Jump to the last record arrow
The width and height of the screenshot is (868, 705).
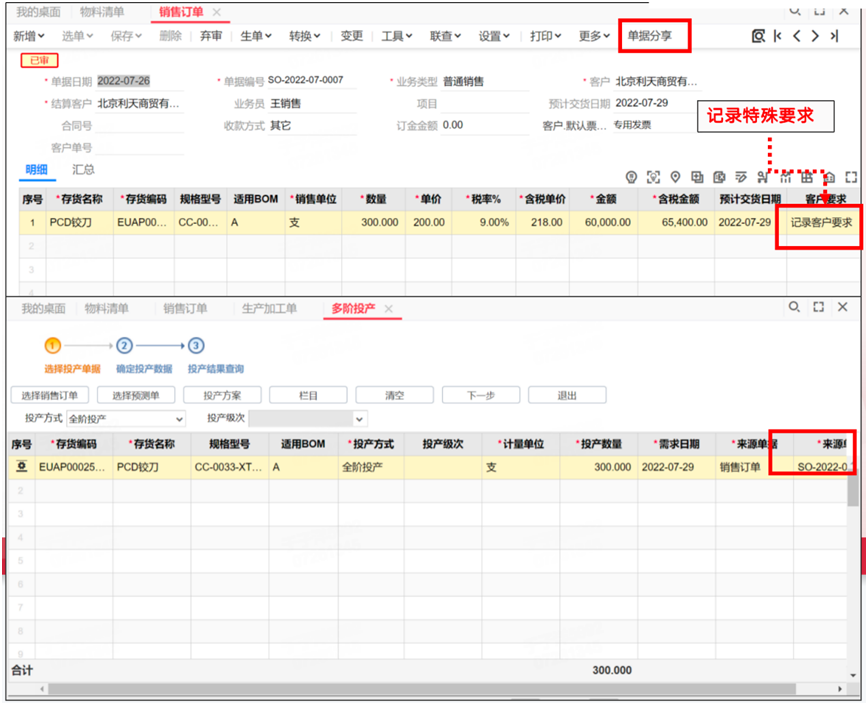coord(834,36)
